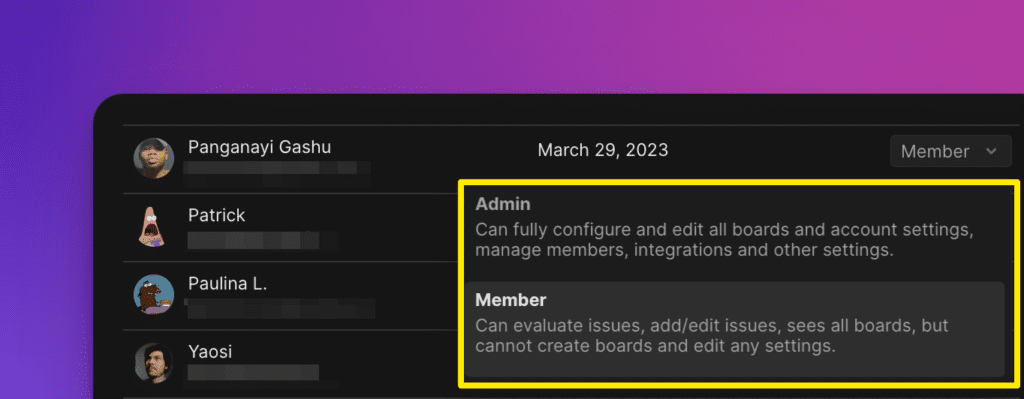1024x399 pixels.
Task: Click the Admin description about configuring boards
Action: click(x=725, y=240)
